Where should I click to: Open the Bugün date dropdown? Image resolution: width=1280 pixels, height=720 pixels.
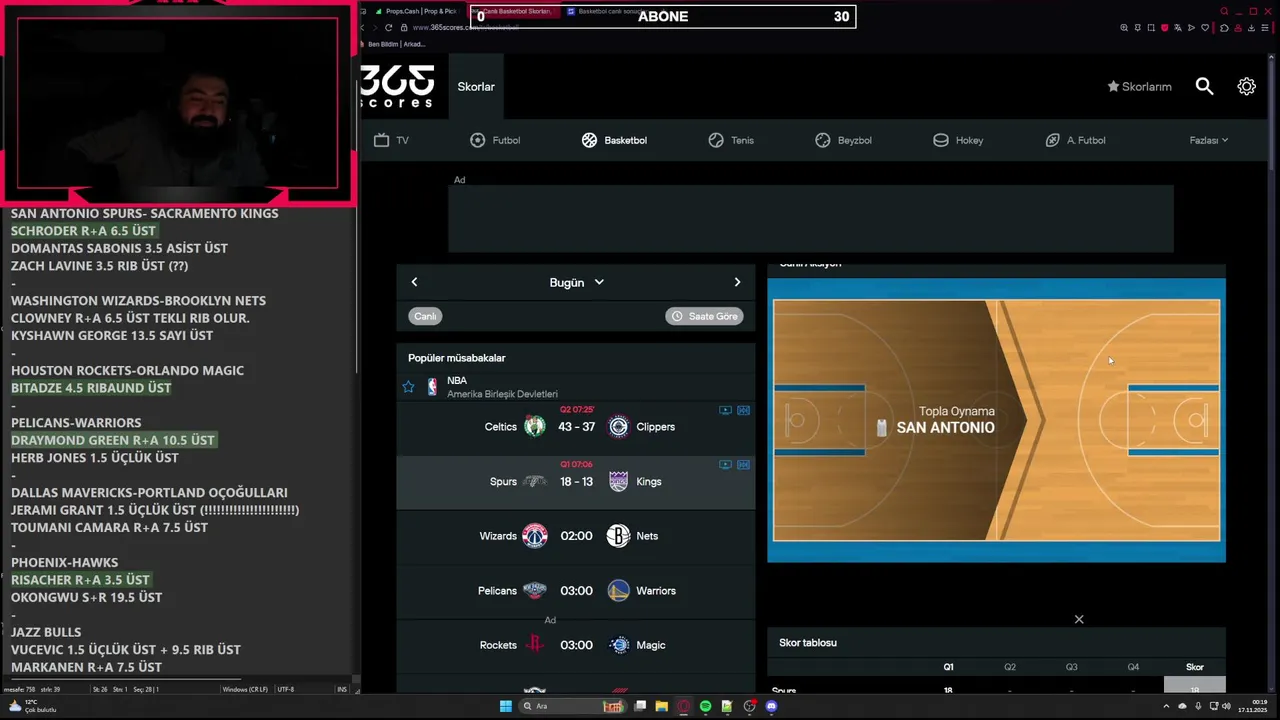(576, 283)
